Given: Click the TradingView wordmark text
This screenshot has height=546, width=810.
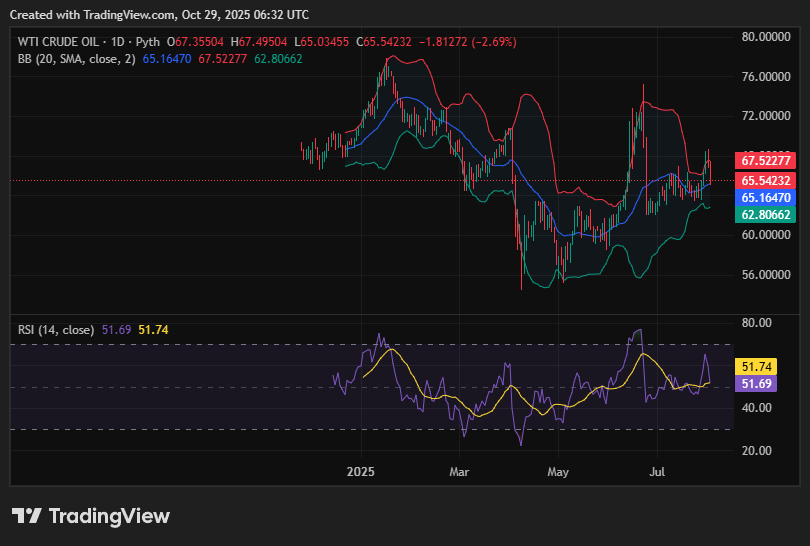Looking at the screenshot, I should click(109, 516).
